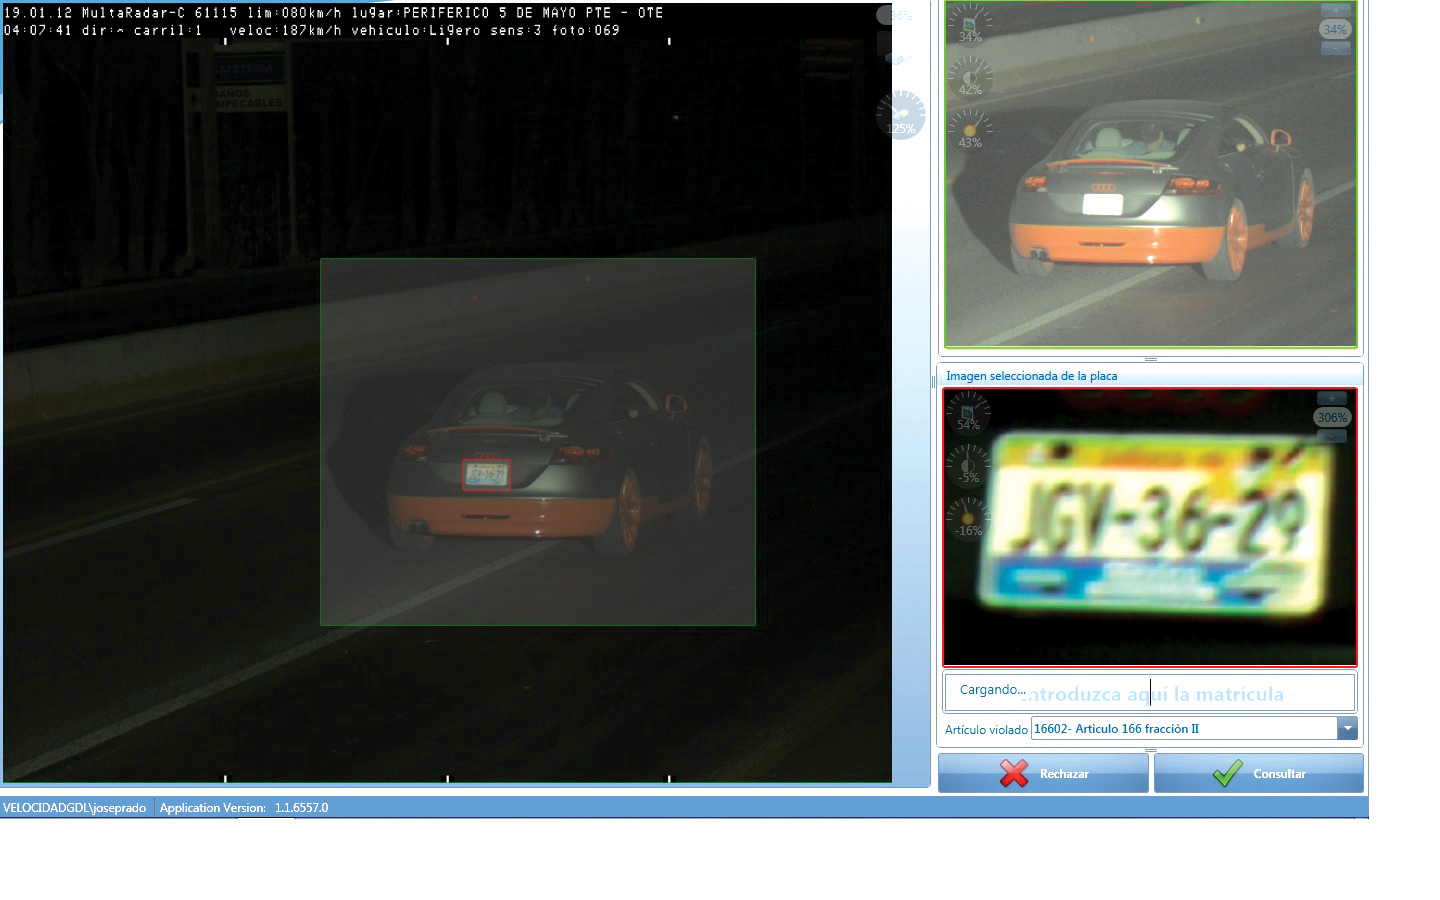Click the enlarged JGV-36-29 plate image
Viewport: 1440px width, 900px height.
coord(1150,526)
